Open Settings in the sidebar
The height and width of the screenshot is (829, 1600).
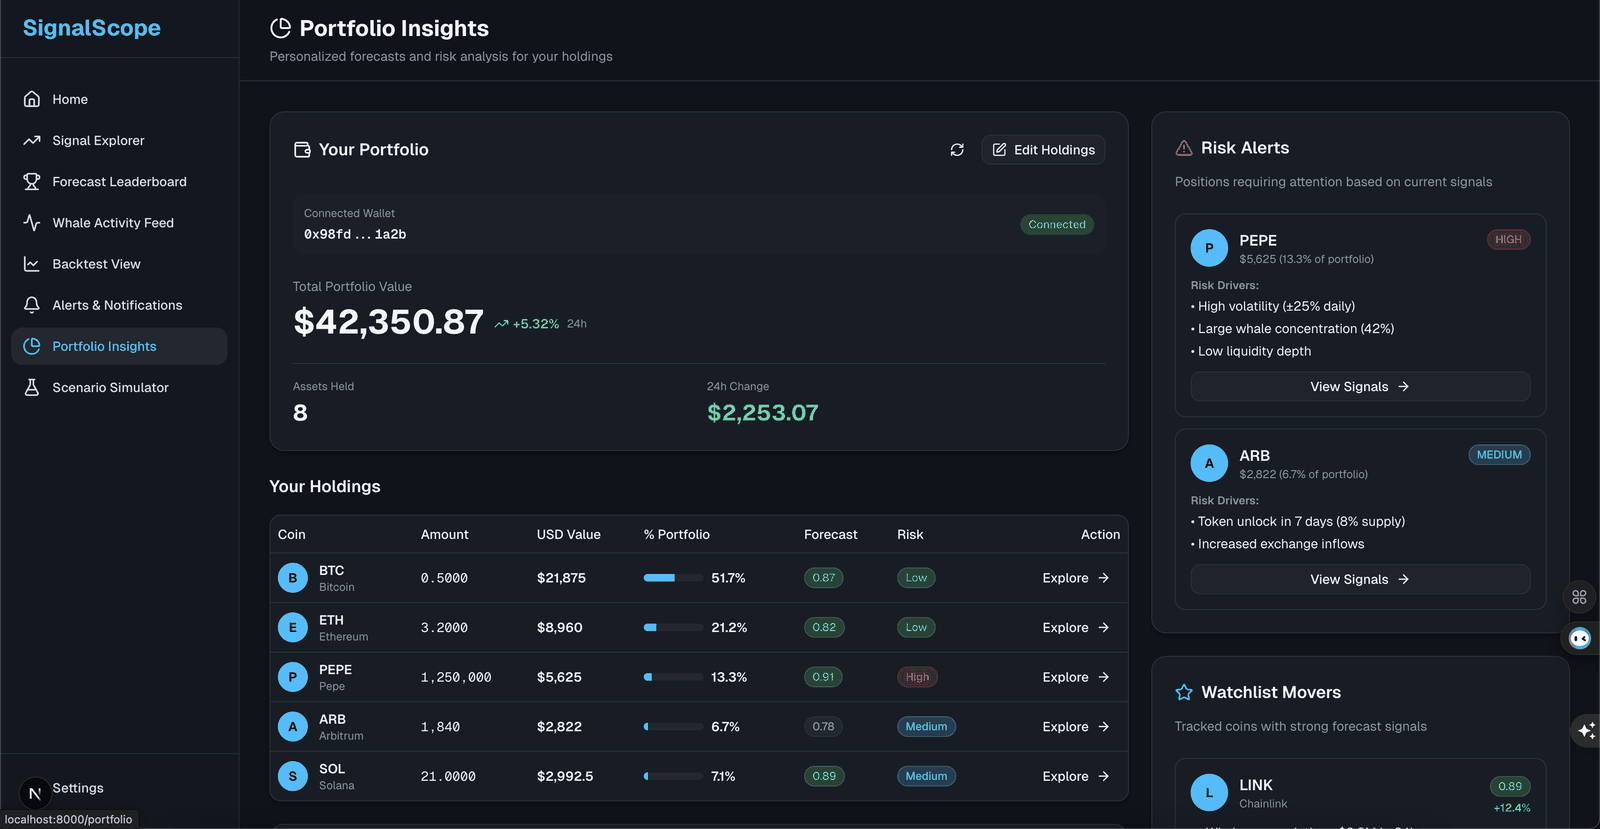(78, 788)
